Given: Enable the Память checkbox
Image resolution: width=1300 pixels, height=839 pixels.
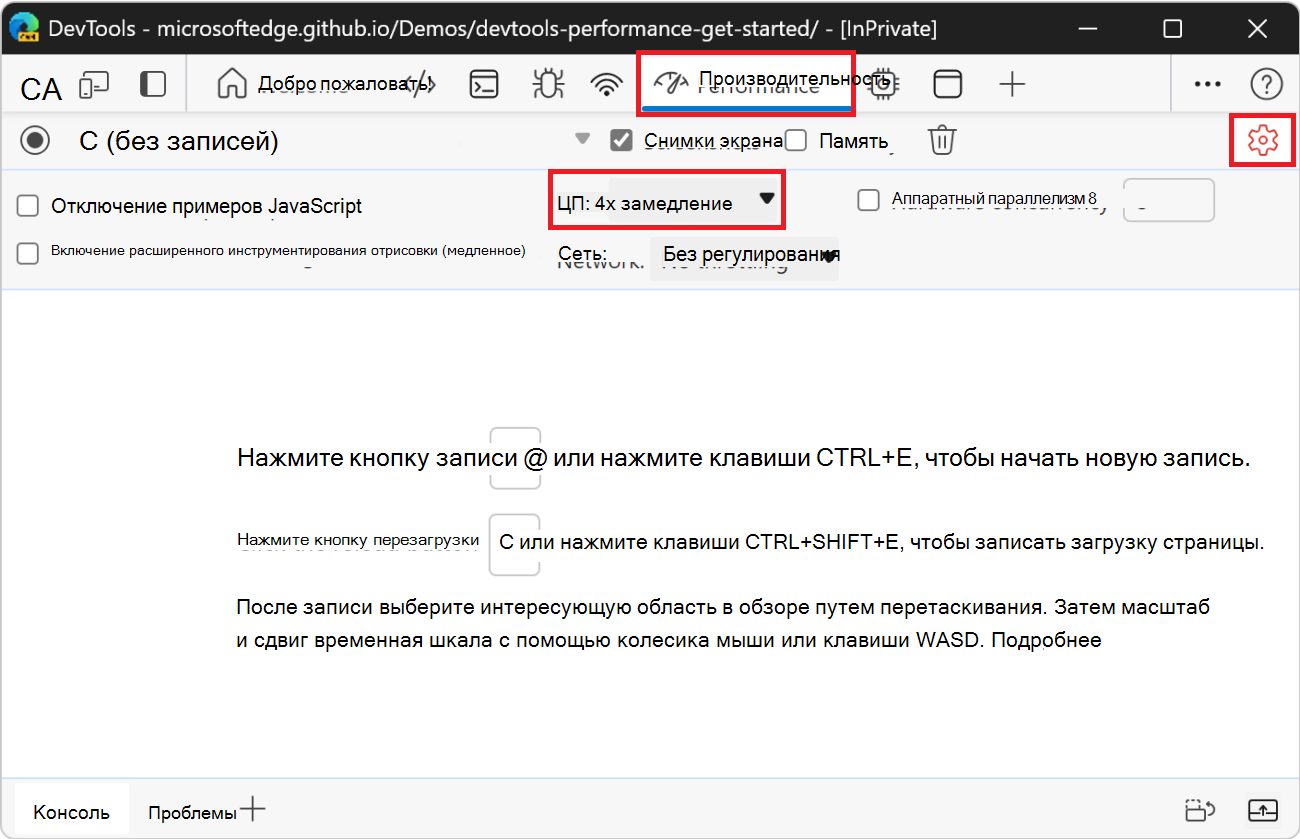Looking at the screenshot, I should tap(796, 140).
